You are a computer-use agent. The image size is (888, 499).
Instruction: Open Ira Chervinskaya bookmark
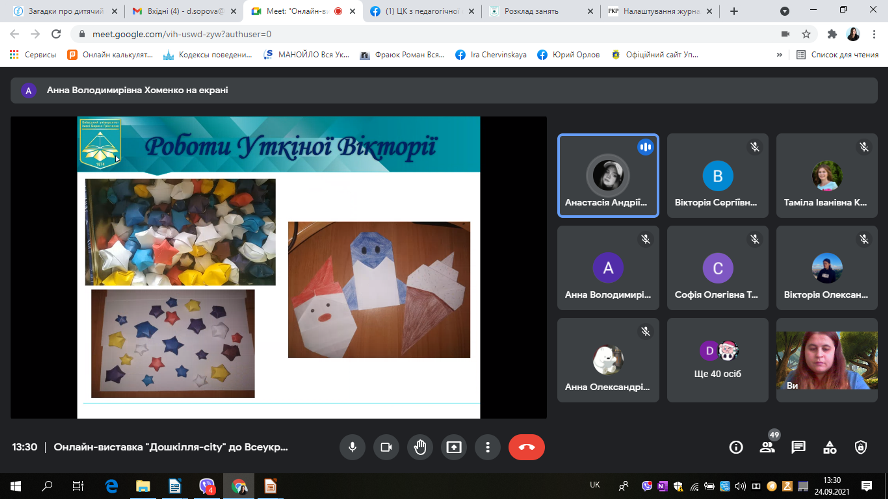coord(491,55)
